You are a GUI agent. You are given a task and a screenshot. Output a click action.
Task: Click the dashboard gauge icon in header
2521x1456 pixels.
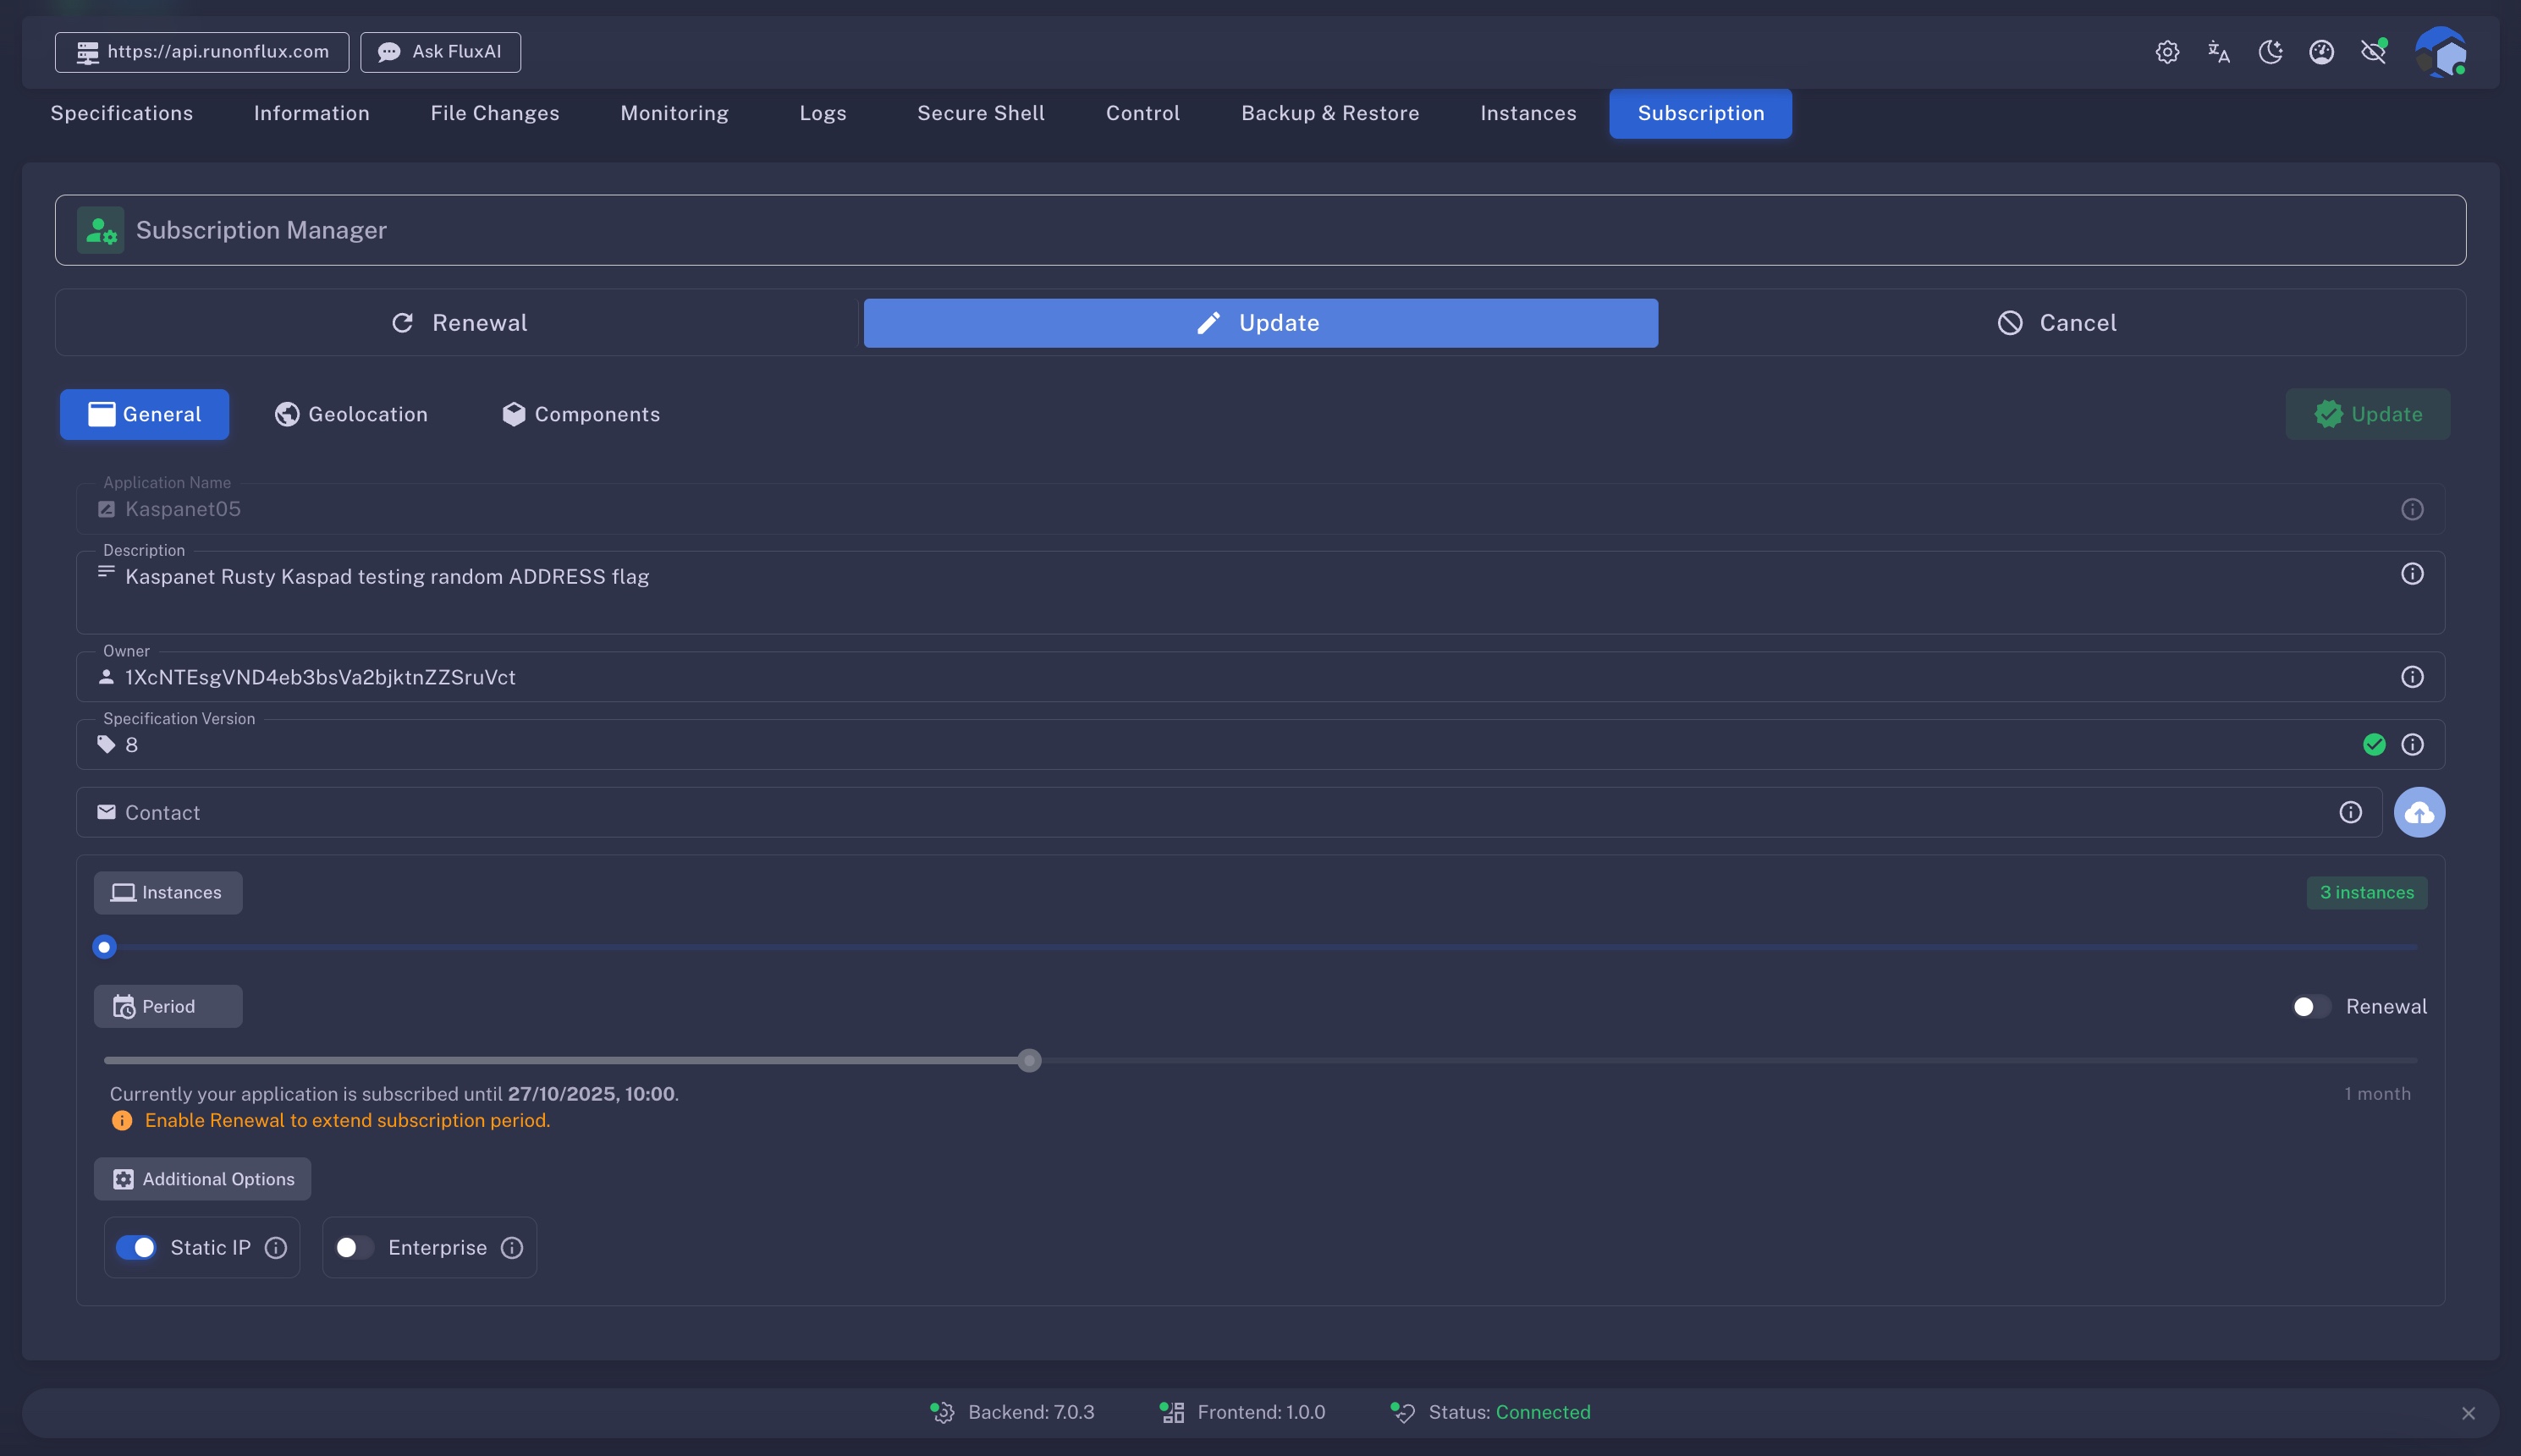[x=2322, y=52]
